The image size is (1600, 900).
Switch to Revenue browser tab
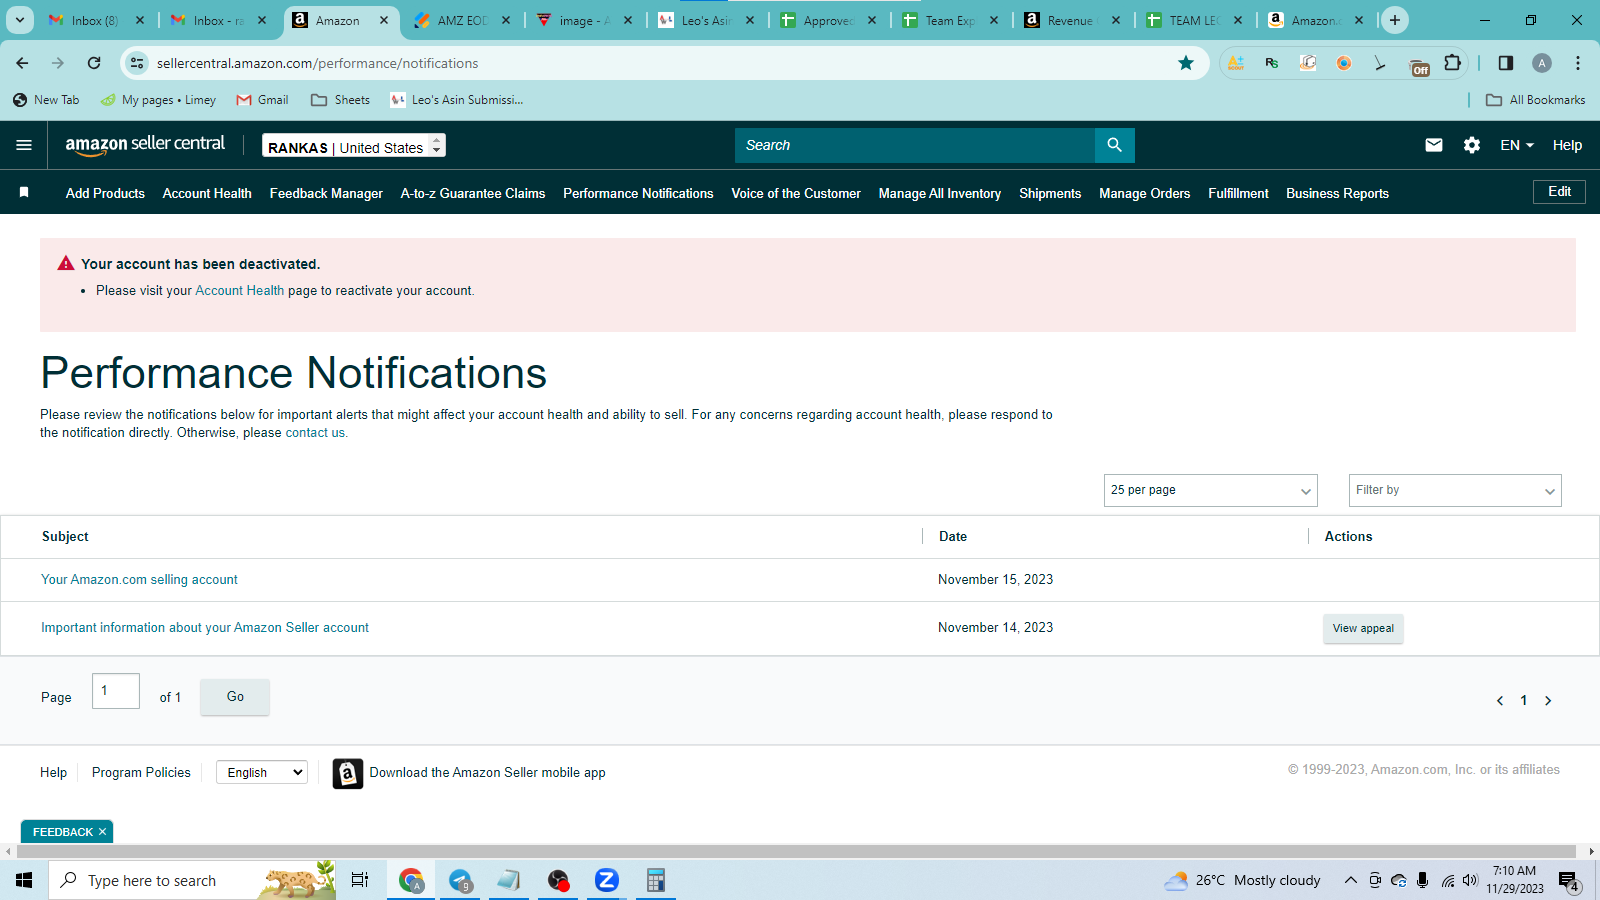pyautogui.click(x=1070, y=20)
